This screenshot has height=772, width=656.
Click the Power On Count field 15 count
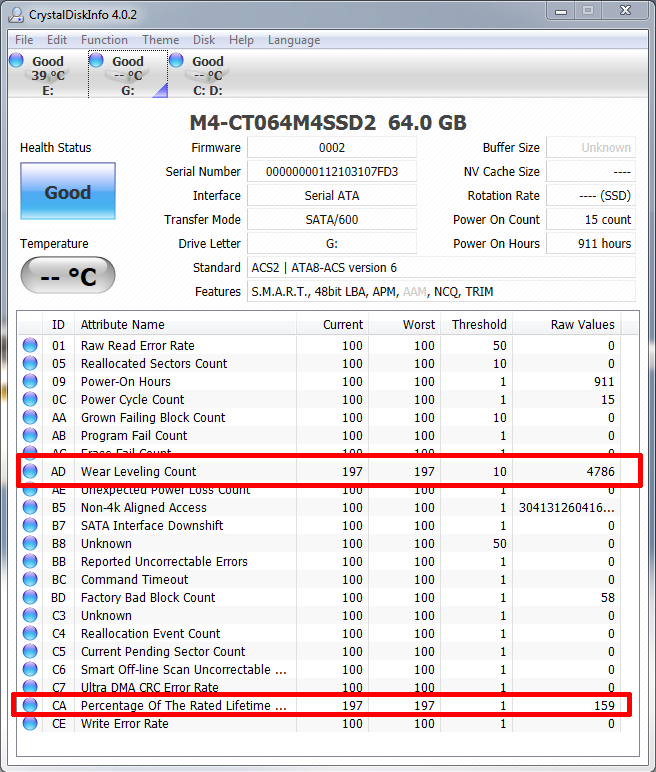[591, 220]
